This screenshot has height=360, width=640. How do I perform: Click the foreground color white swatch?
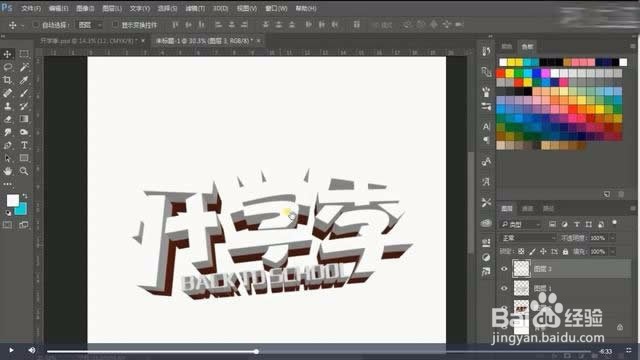coord(13,200)
